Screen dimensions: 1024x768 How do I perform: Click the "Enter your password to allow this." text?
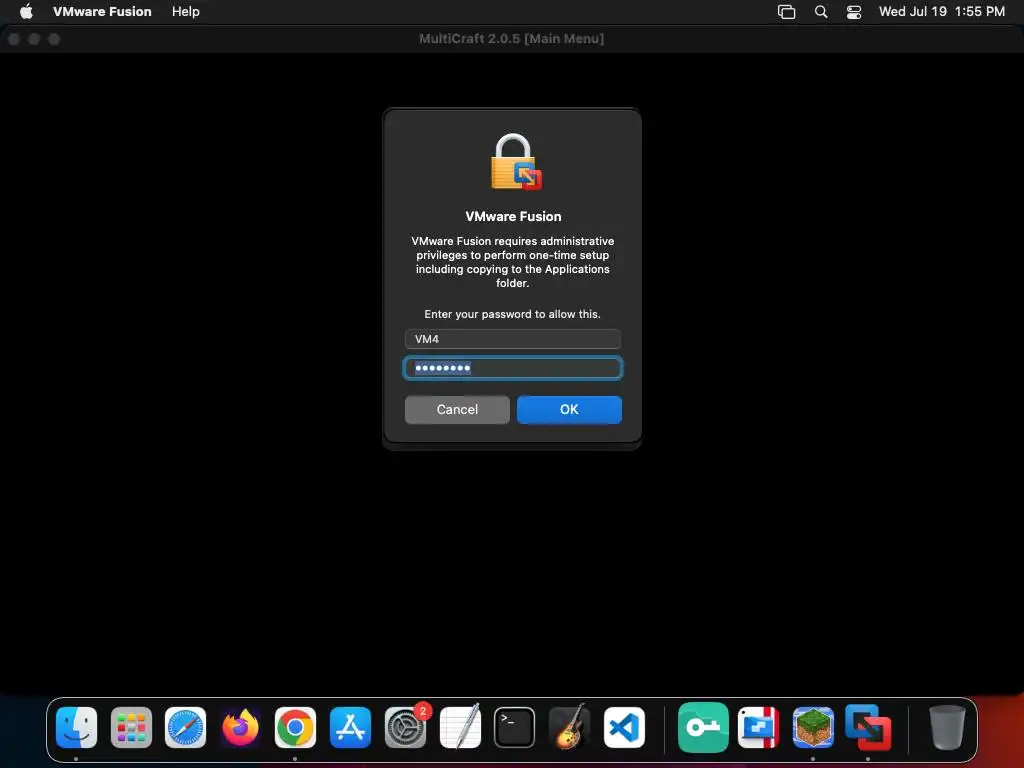tap(513, 314)
